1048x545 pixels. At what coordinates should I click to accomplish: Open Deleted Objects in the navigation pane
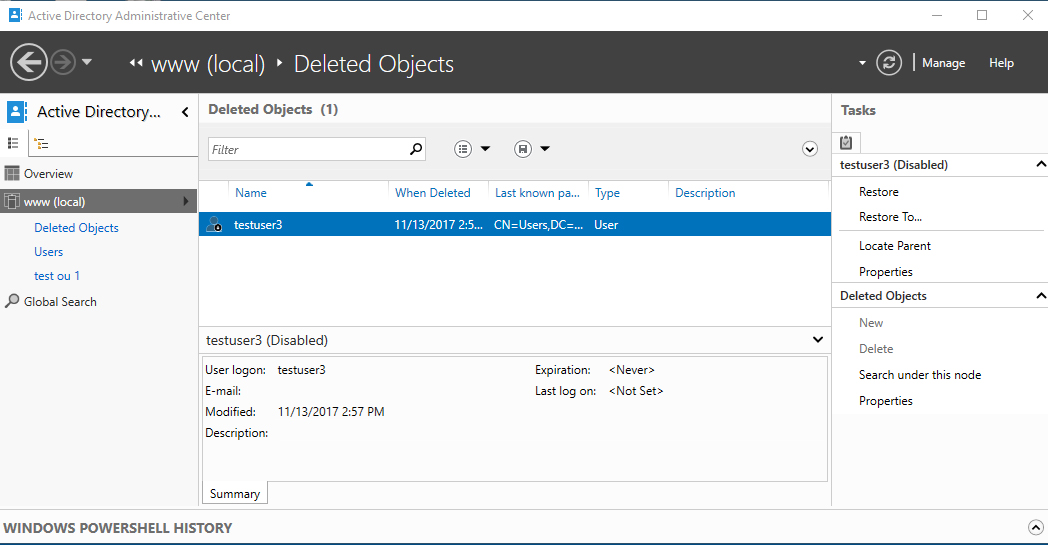point(76,228)
